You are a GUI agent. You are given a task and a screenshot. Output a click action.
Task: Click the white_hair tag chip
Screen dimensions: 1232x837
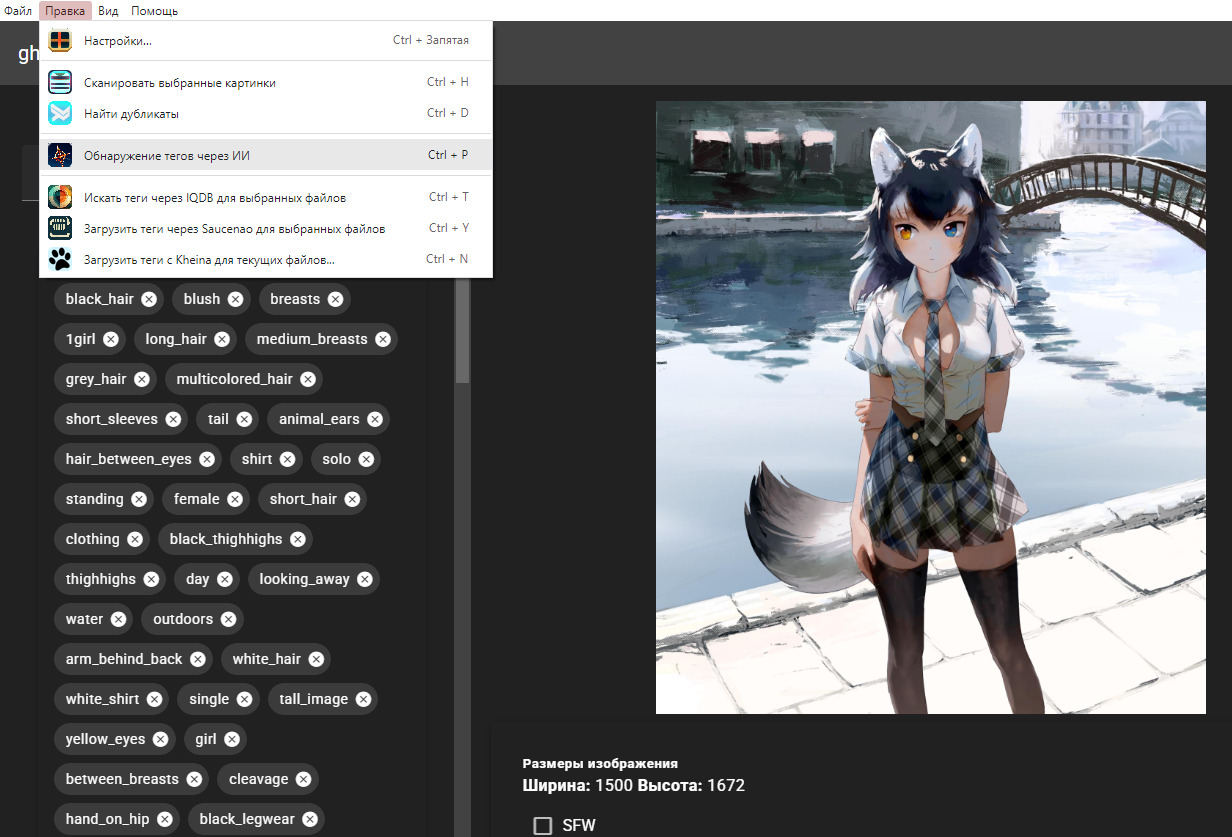point(275,659)
